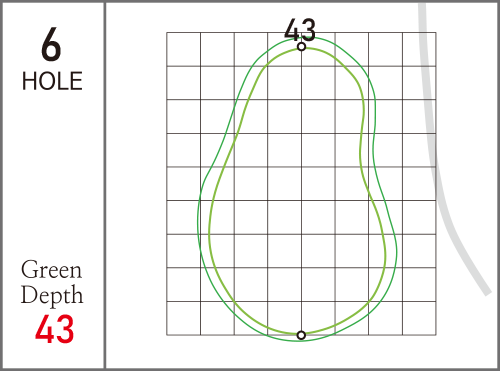The image size is (500, 371).
Task: Click the black 43 above the green
Action: (x=300, y=29)
